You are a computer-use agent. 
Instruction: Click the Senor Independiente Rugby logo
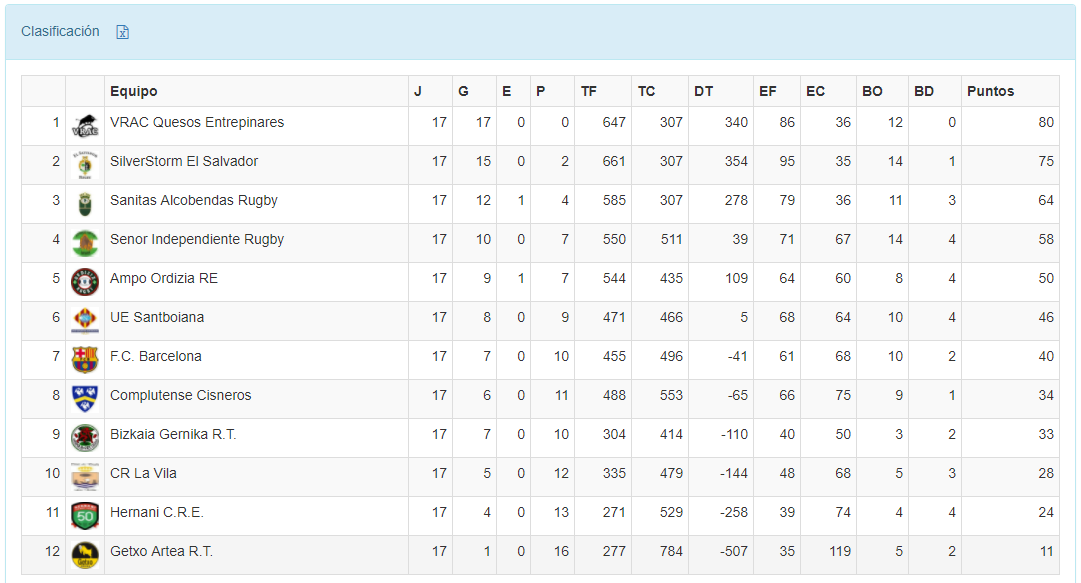pos(85,243)
